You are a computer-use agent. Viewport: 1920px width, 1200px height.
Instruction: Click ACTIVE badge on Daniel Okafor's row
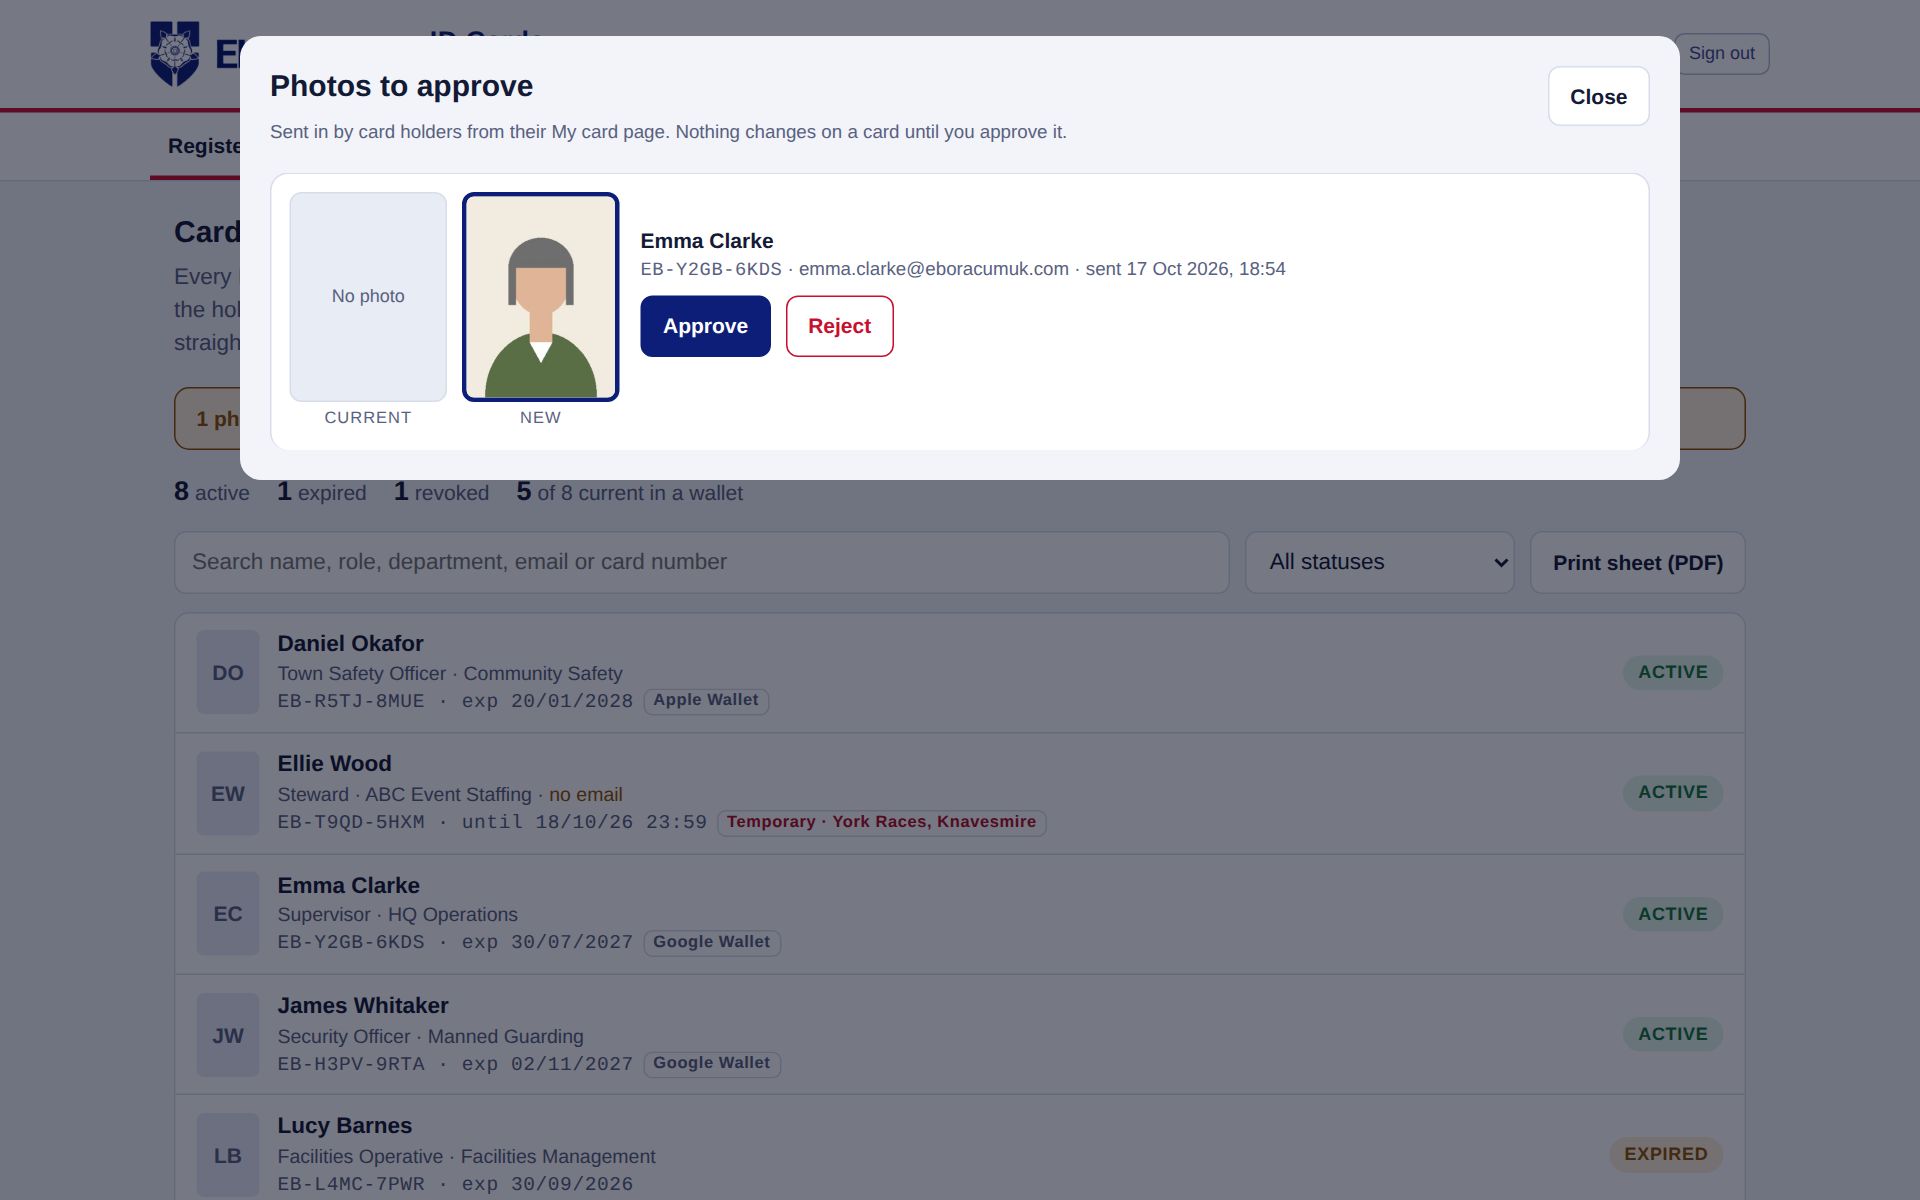[1673, 672]
